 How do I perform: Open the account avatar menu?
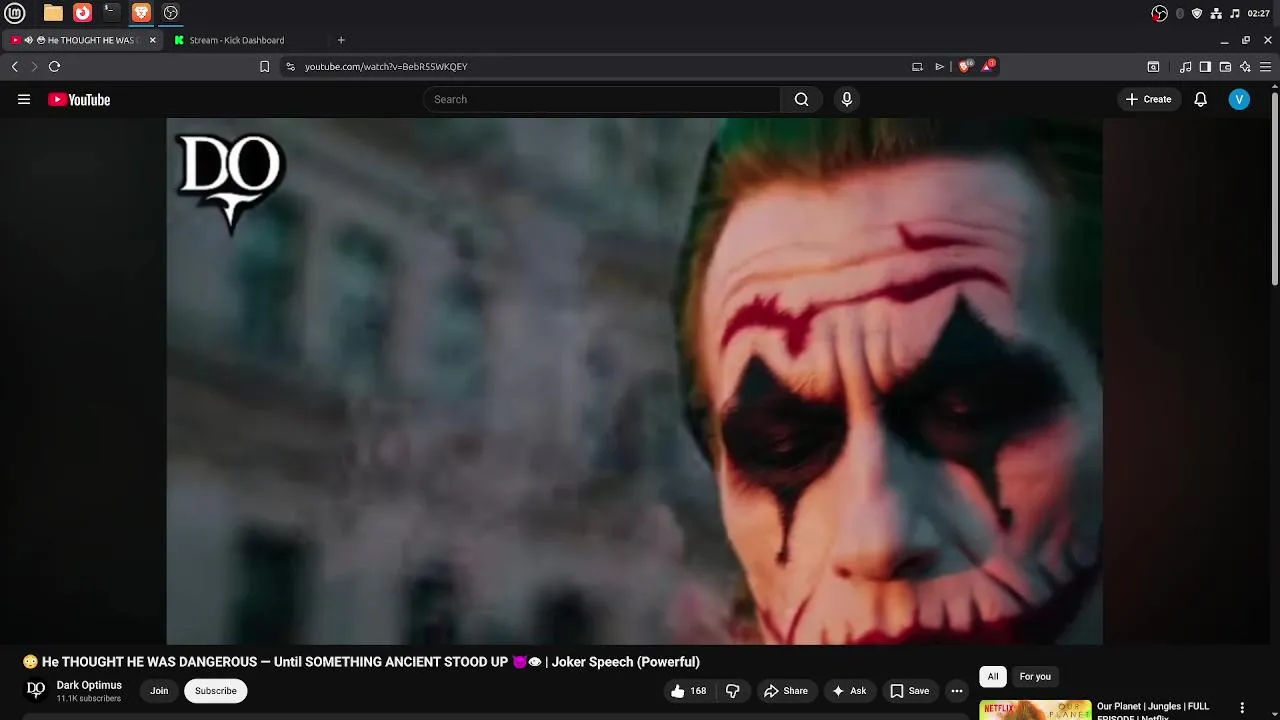(1239, 99)
